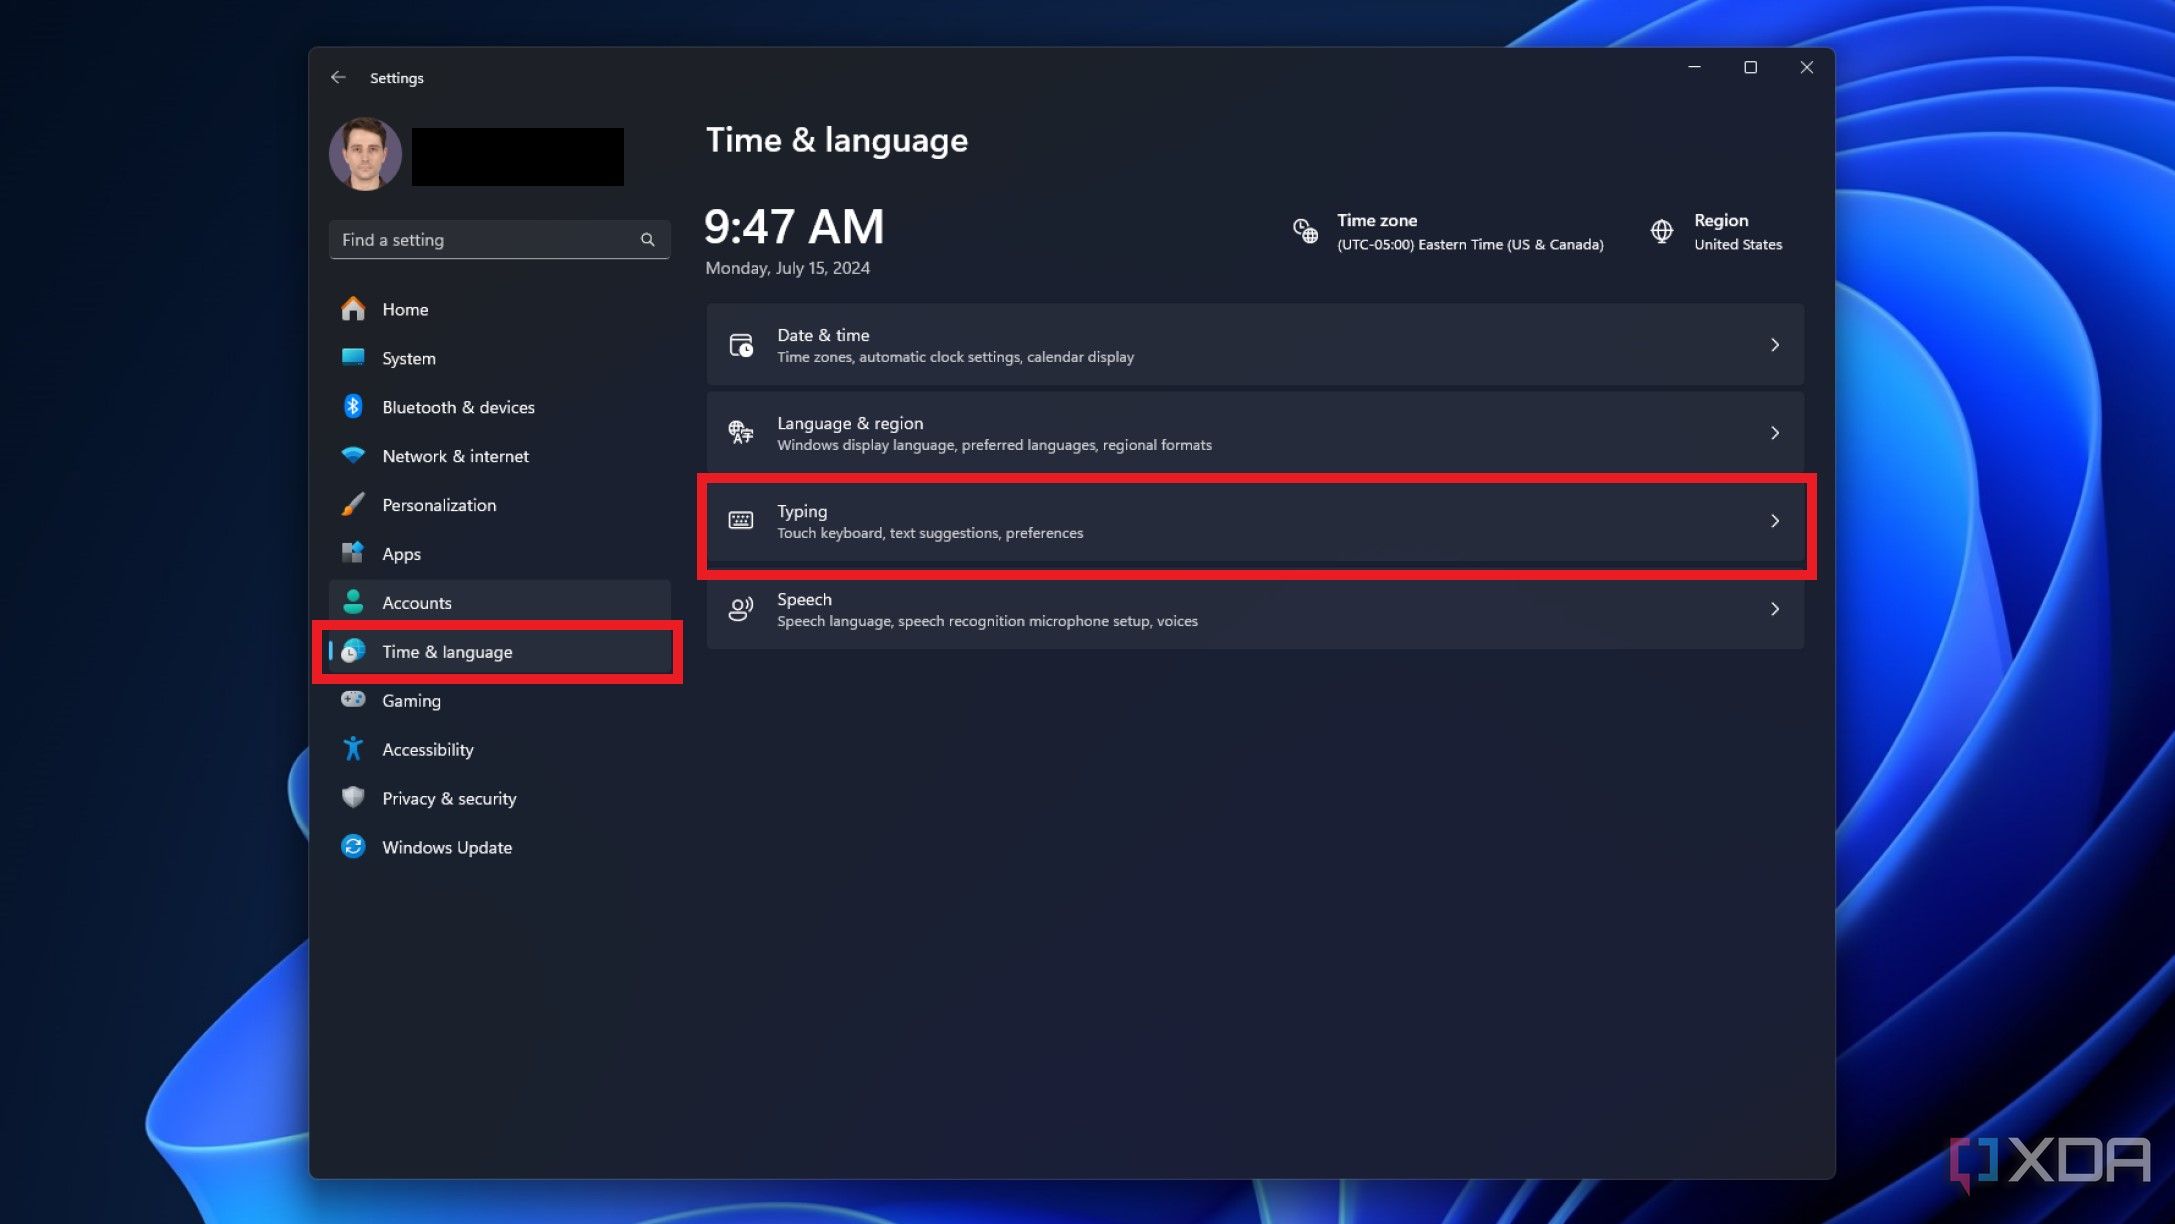
Task: Click Monday, July 15, 2024 date
Action: tap(787, 268)
